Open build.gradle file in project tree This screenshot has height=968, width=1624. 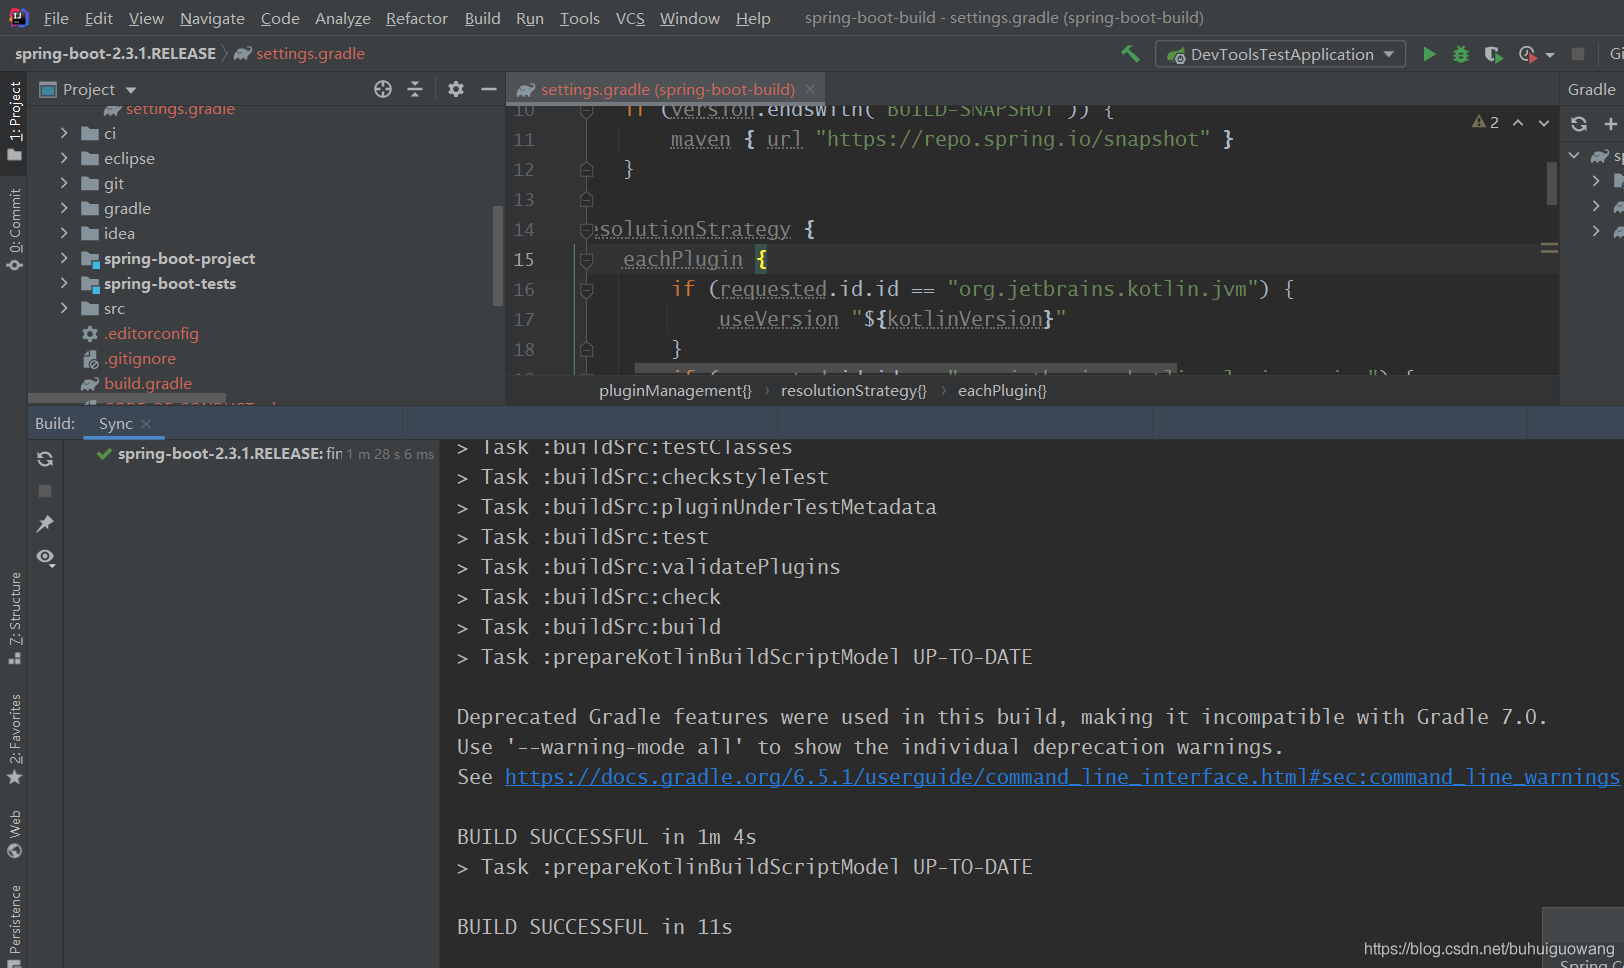pos(147,383)
